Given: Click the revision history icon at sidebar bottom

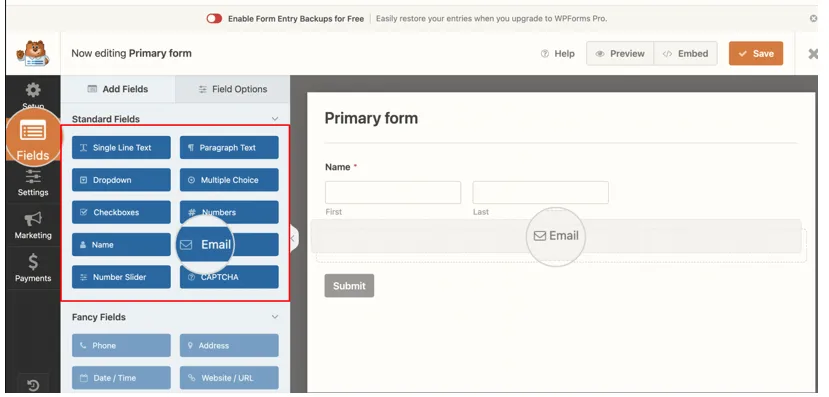Looking at the screenshot, I should tap(33, 385).
